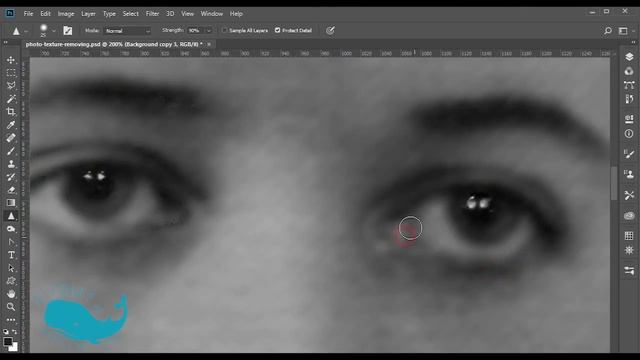Open the Brush Preset picker arrow

tap(53, 31)
